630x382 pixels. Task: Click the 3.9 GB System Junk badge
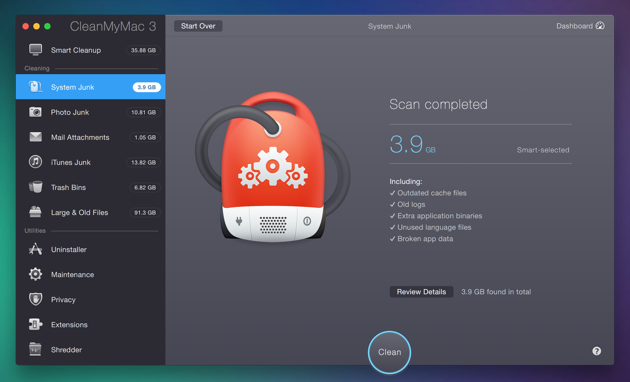(x=147, y=87)
